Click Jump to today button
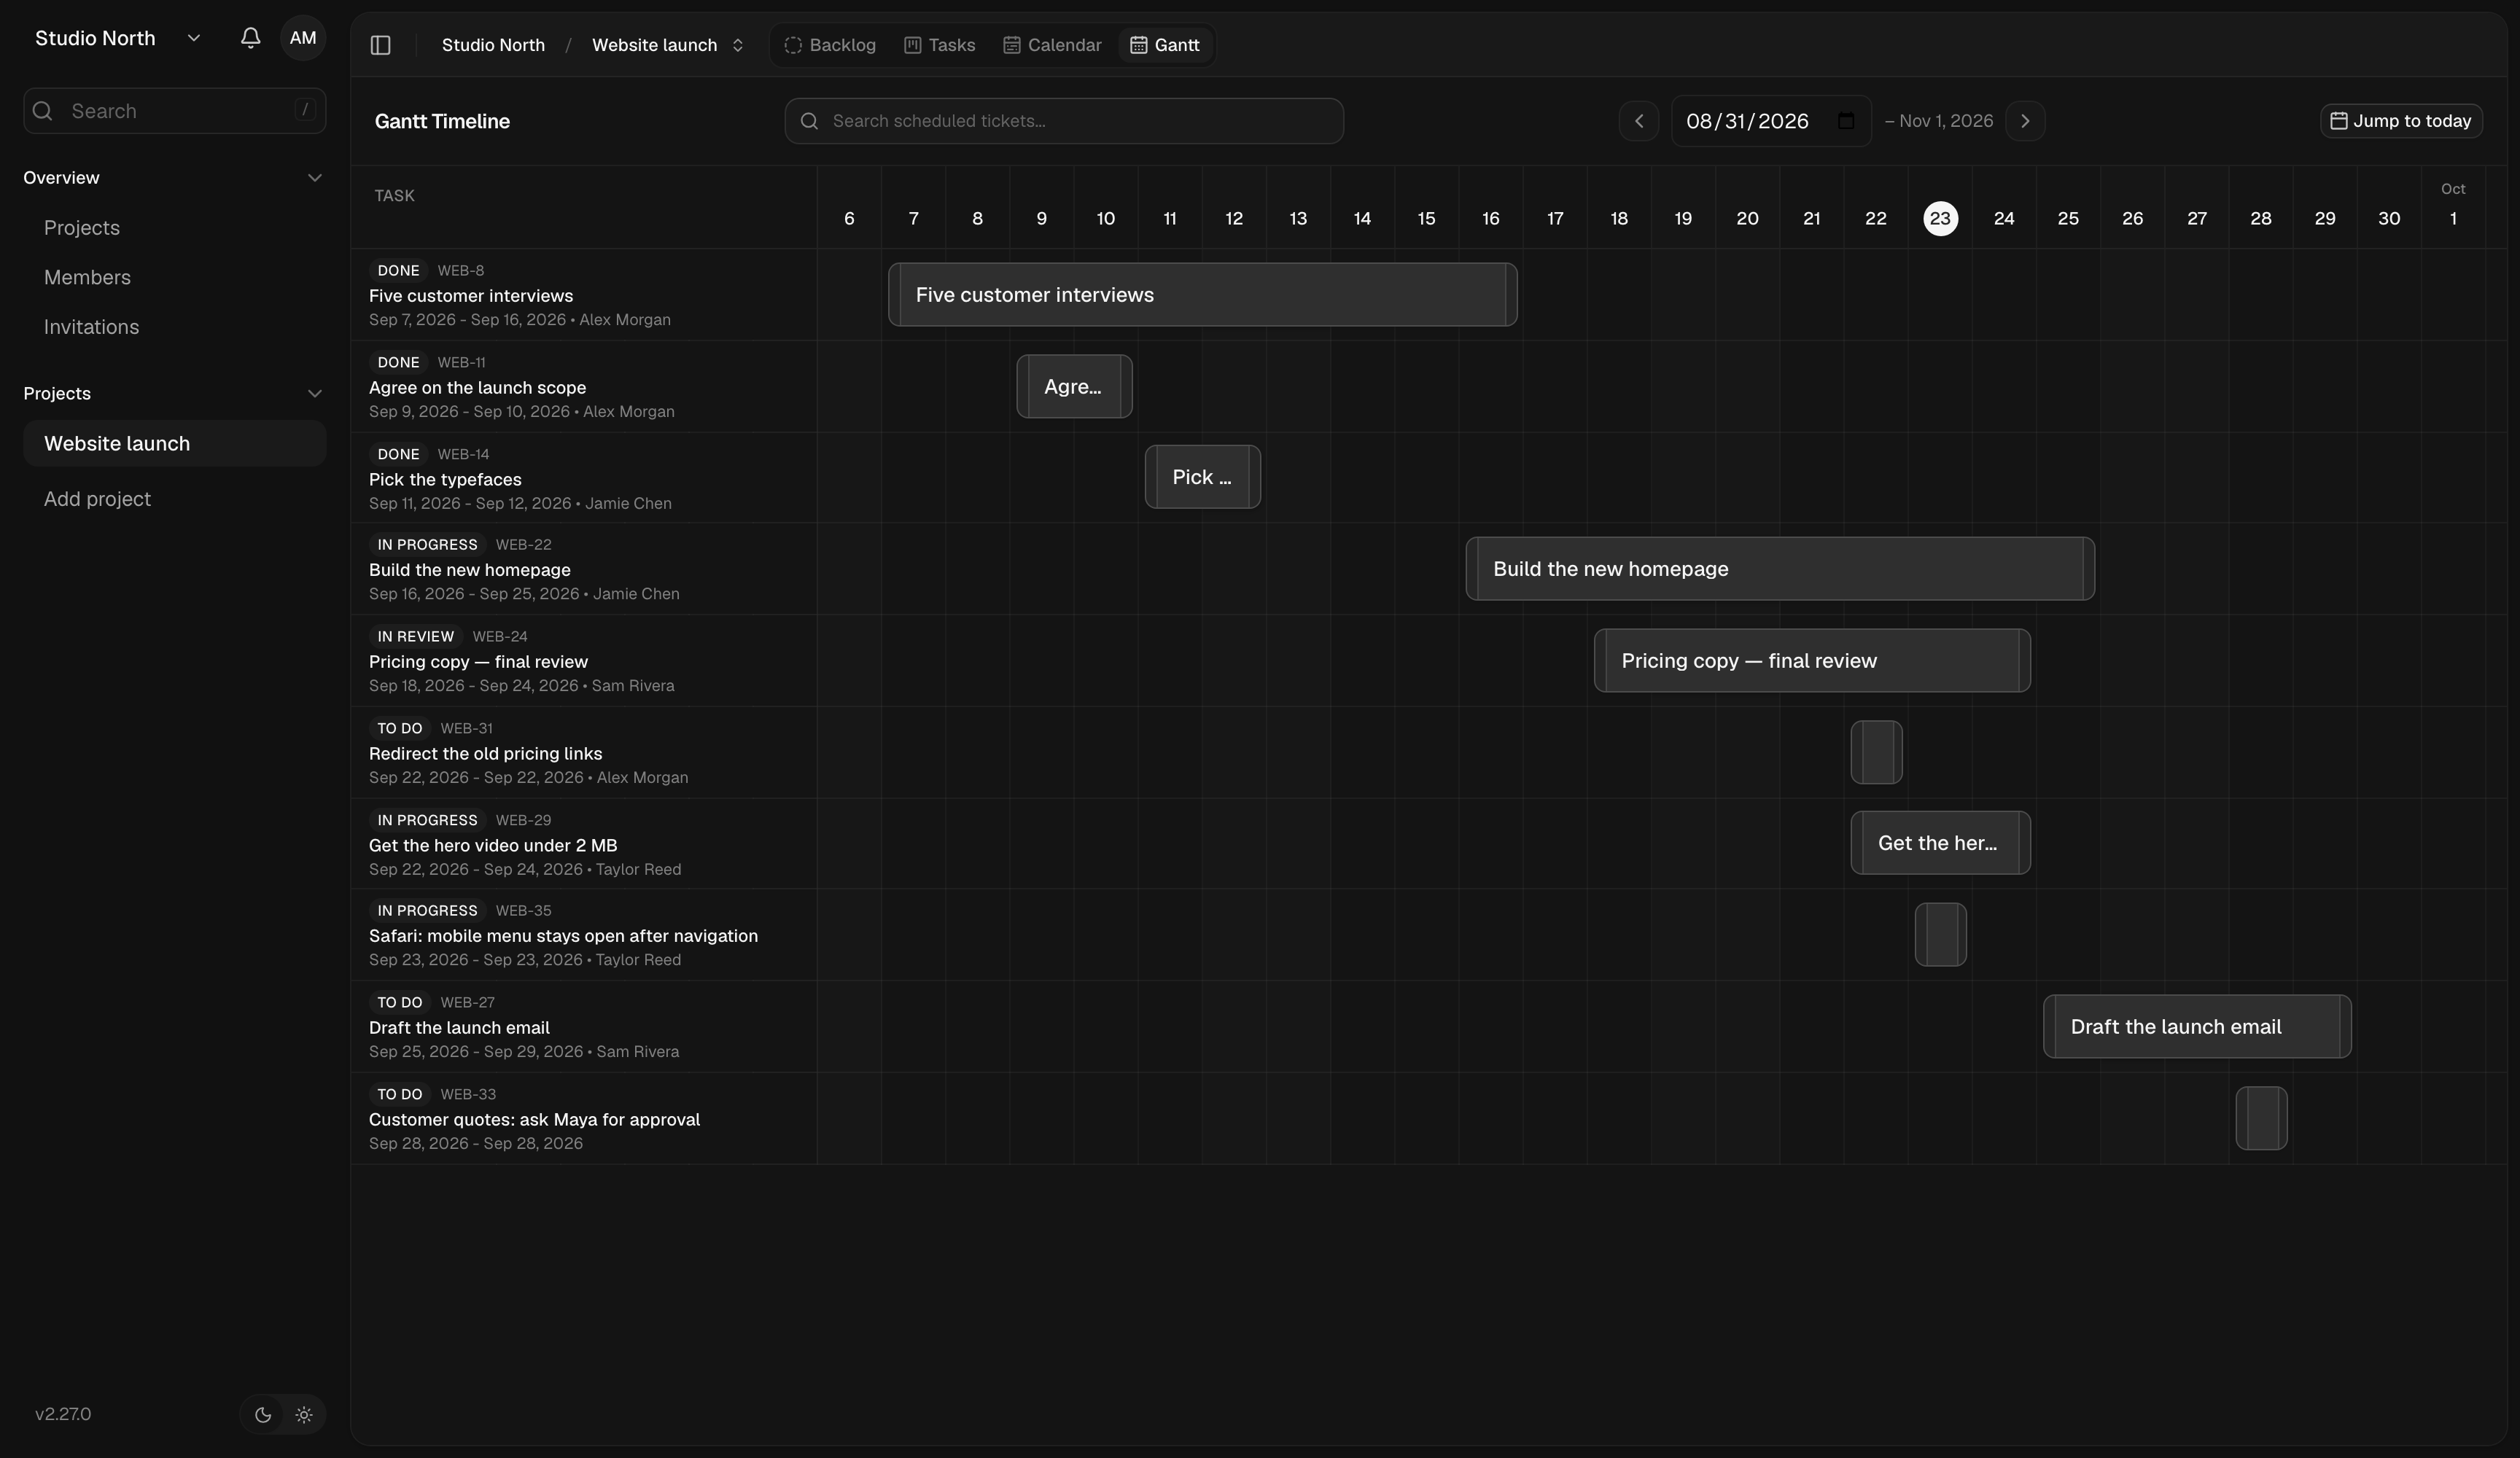 point(2401,121)
